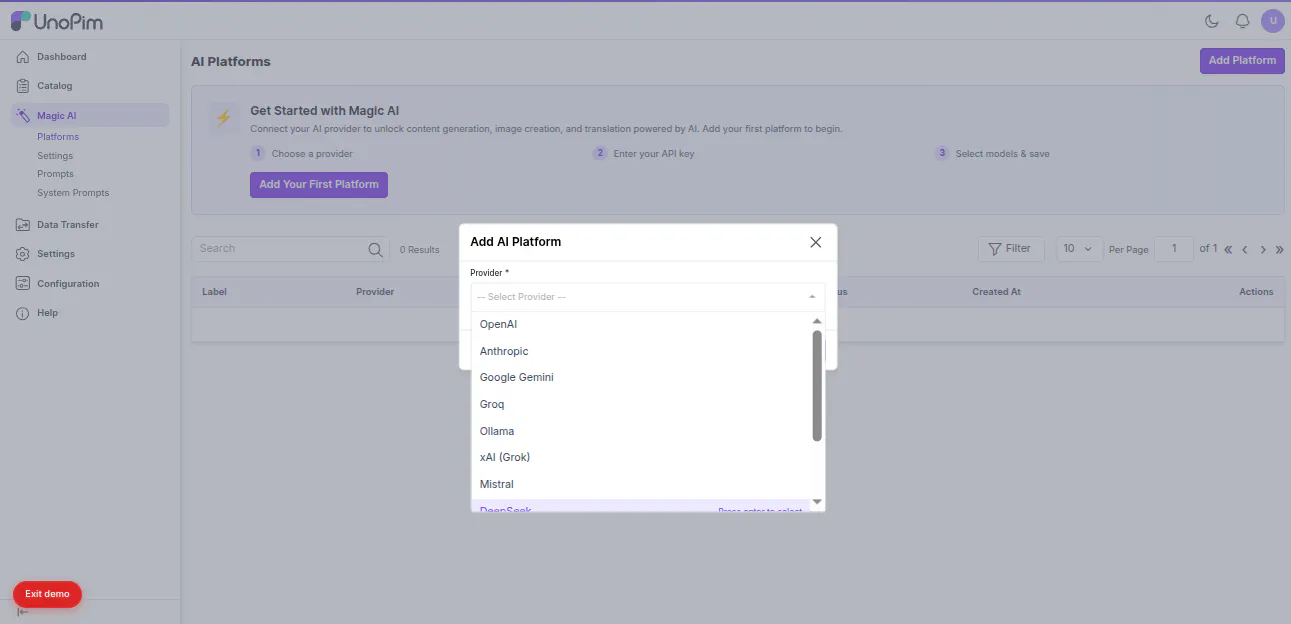The width and height of the screenshot is (1291, 624).
Task: Click the Add Platform button
Action: pyautogui.click(x=1242, y=60)
